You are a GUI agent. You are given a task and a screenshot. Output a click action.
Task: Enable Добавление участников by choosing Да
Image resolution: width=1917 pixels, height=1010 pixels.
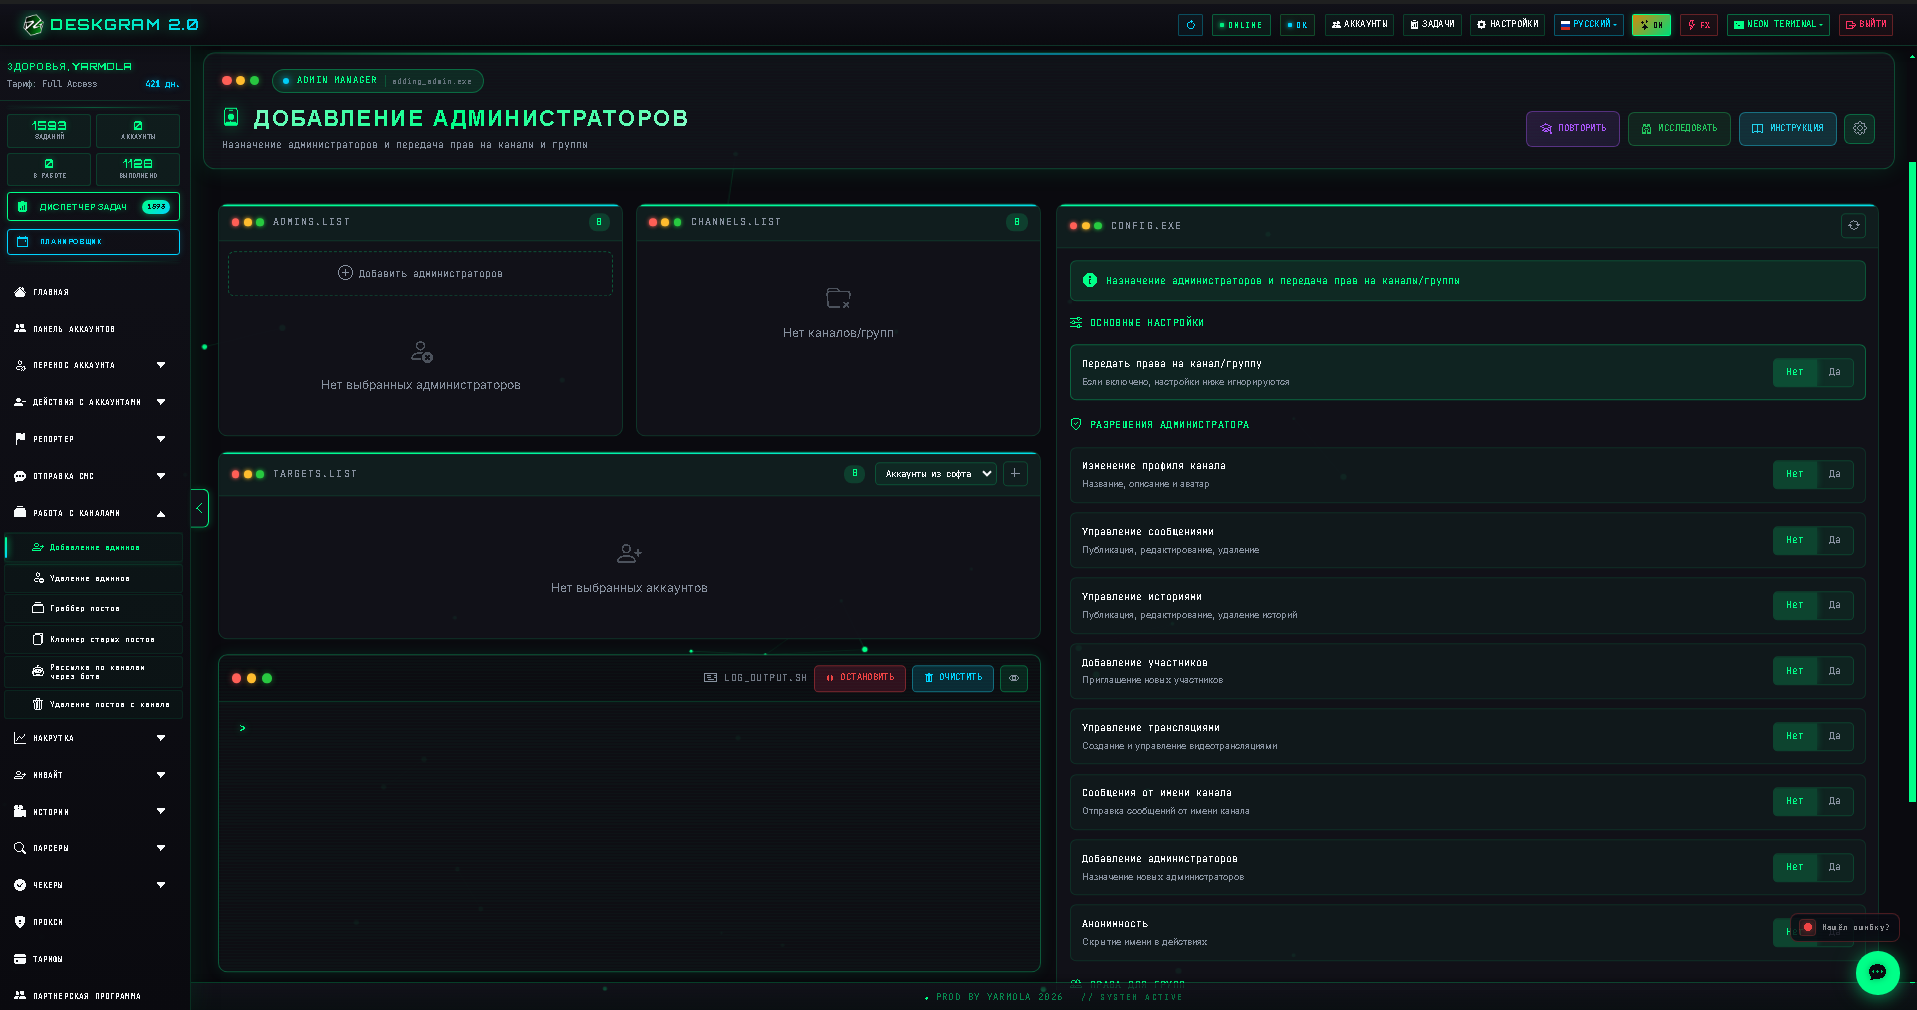click(1834, 671)
